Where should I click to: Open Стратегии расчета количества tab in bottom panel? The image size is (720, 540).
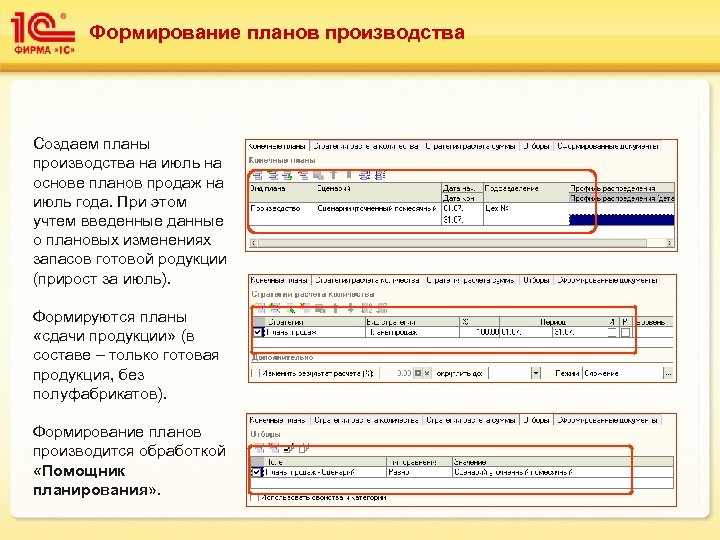click(x=366, y=420)
